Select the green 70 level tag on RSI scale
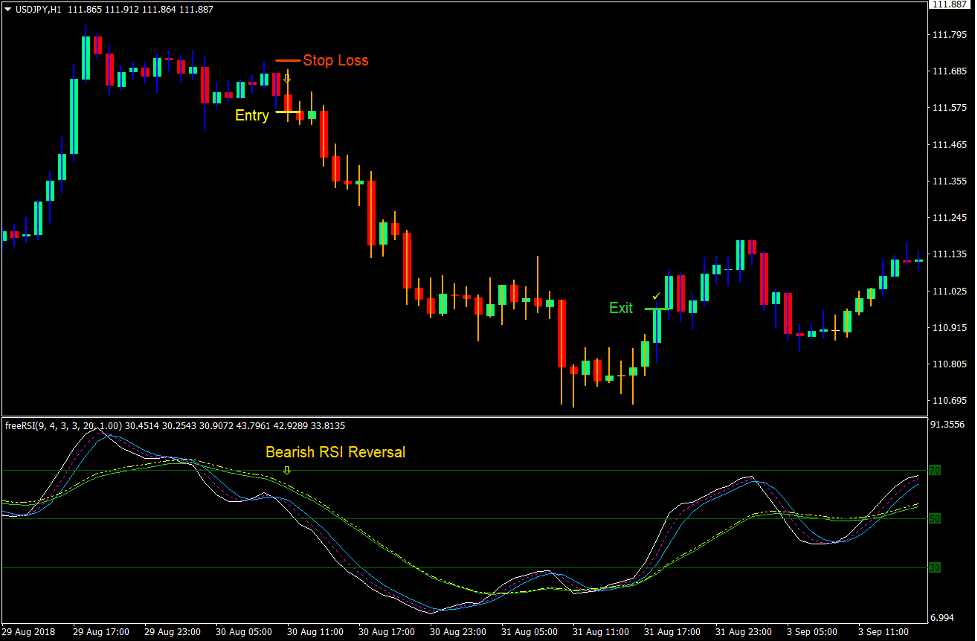 [x=936, y=470]
